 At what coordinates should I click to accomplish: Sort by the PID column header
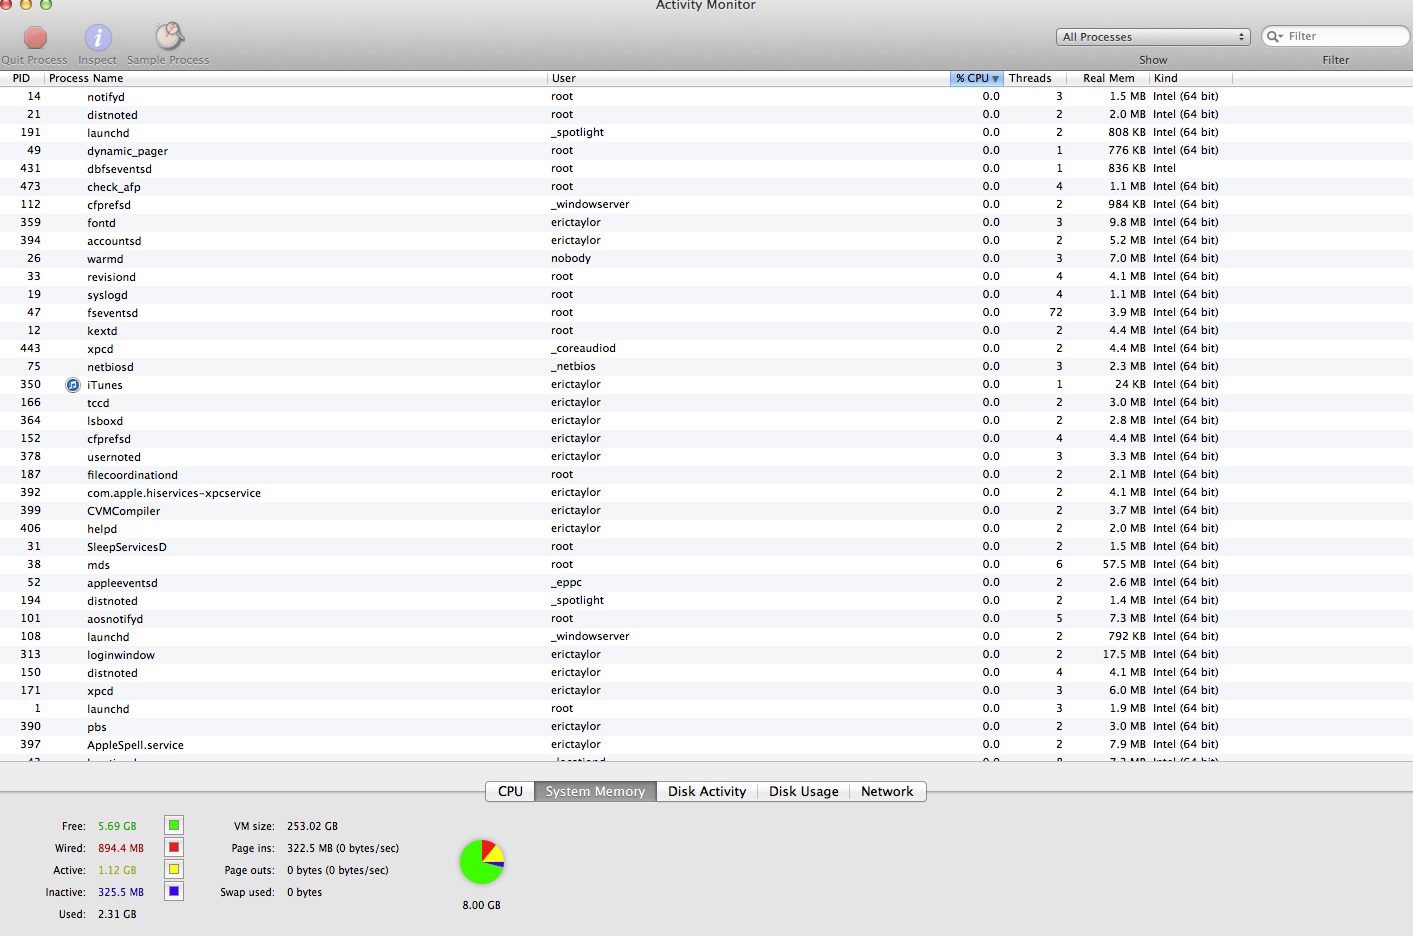tap(21, 78)
